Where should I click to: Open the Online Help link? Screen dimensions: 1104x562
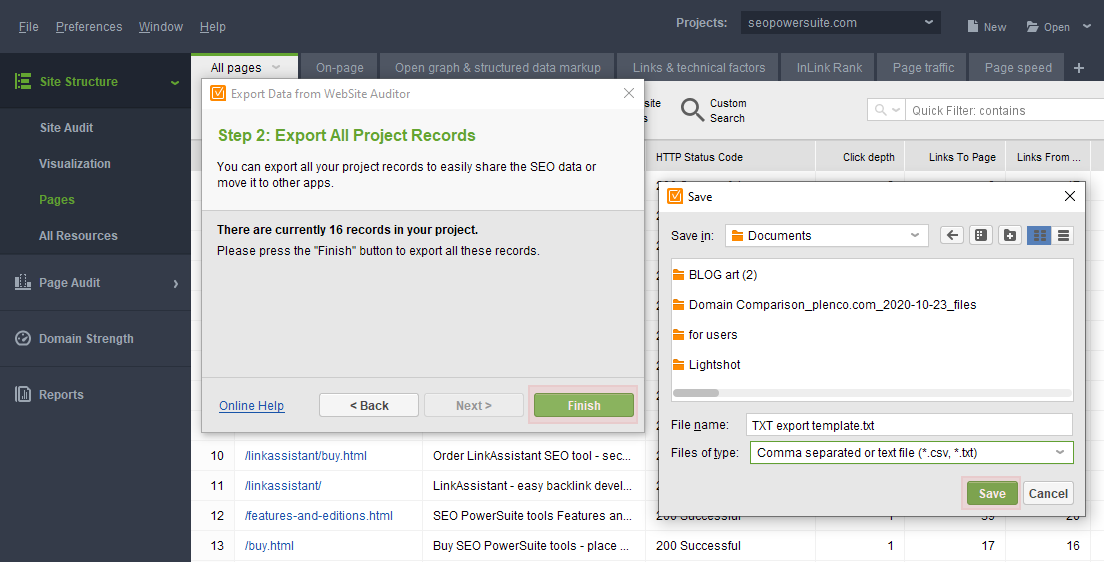(x=251, y=406)
